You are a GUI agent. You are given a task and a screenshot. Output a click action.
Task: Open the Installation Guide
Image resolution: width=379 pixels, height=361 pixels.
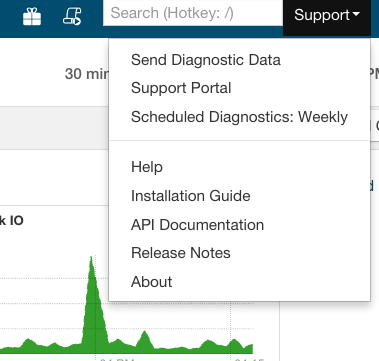[191, 196]
